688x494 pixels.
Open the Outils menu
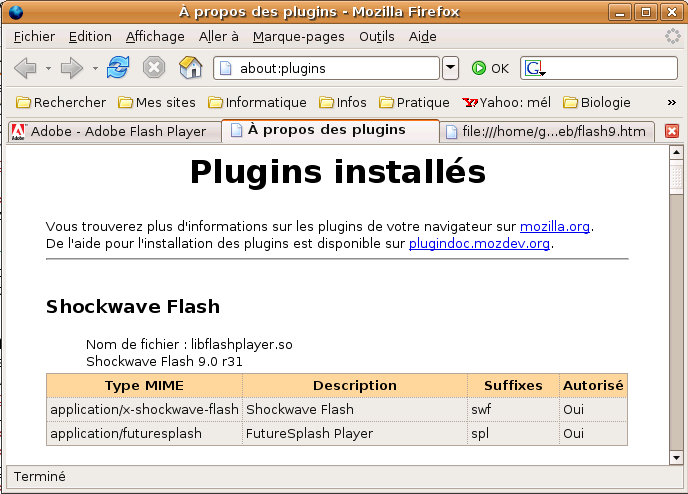[377, 36]
